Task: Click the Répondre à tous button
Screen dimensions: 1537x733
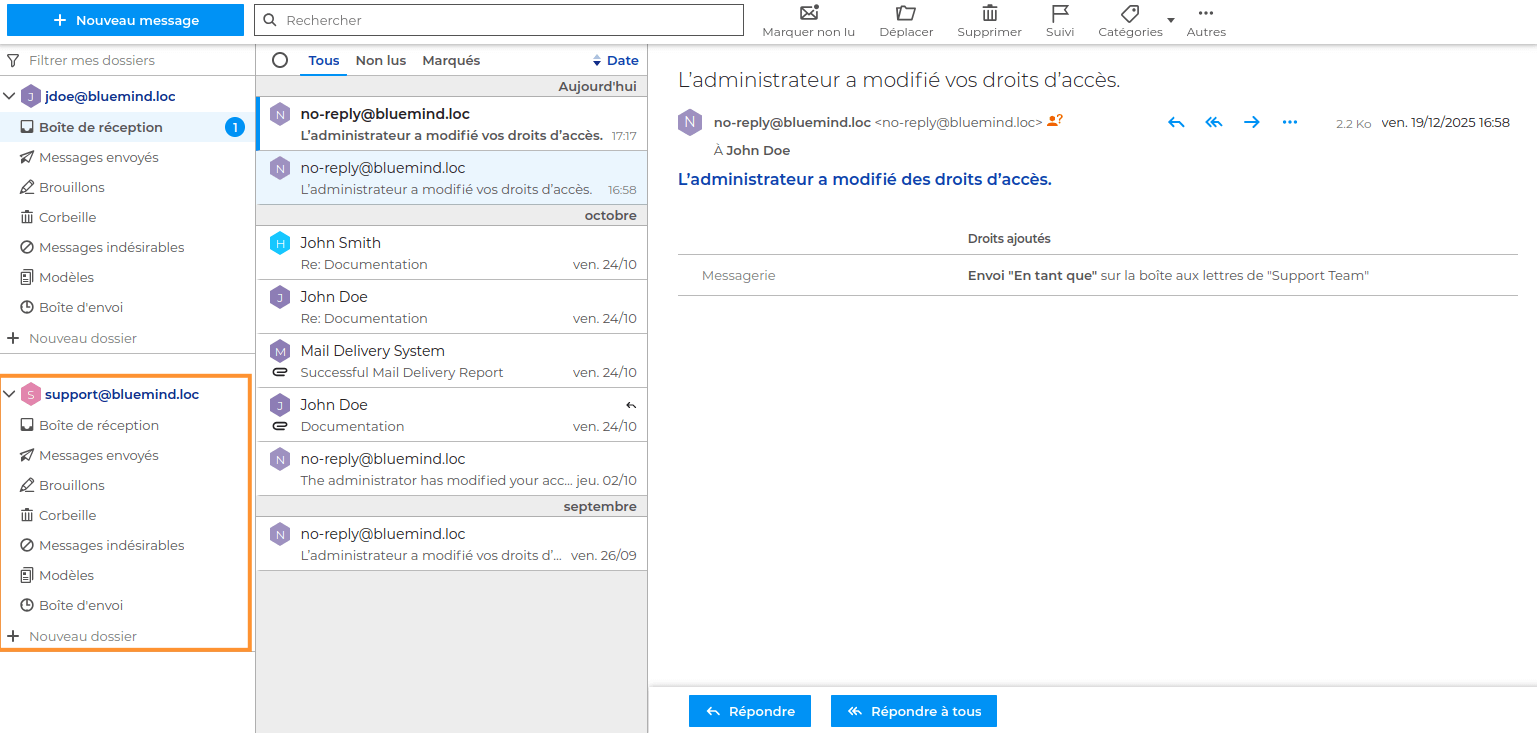Action: pos(913,711)
